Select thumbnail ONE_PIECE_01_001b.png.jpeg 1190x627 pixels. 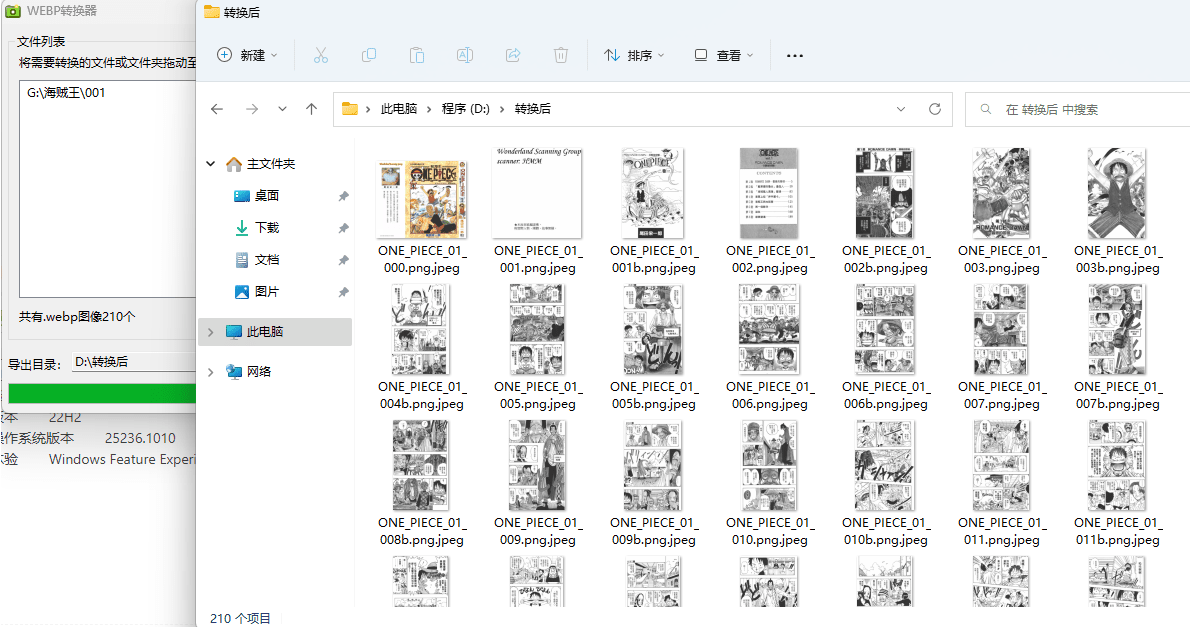pos(653,193)
